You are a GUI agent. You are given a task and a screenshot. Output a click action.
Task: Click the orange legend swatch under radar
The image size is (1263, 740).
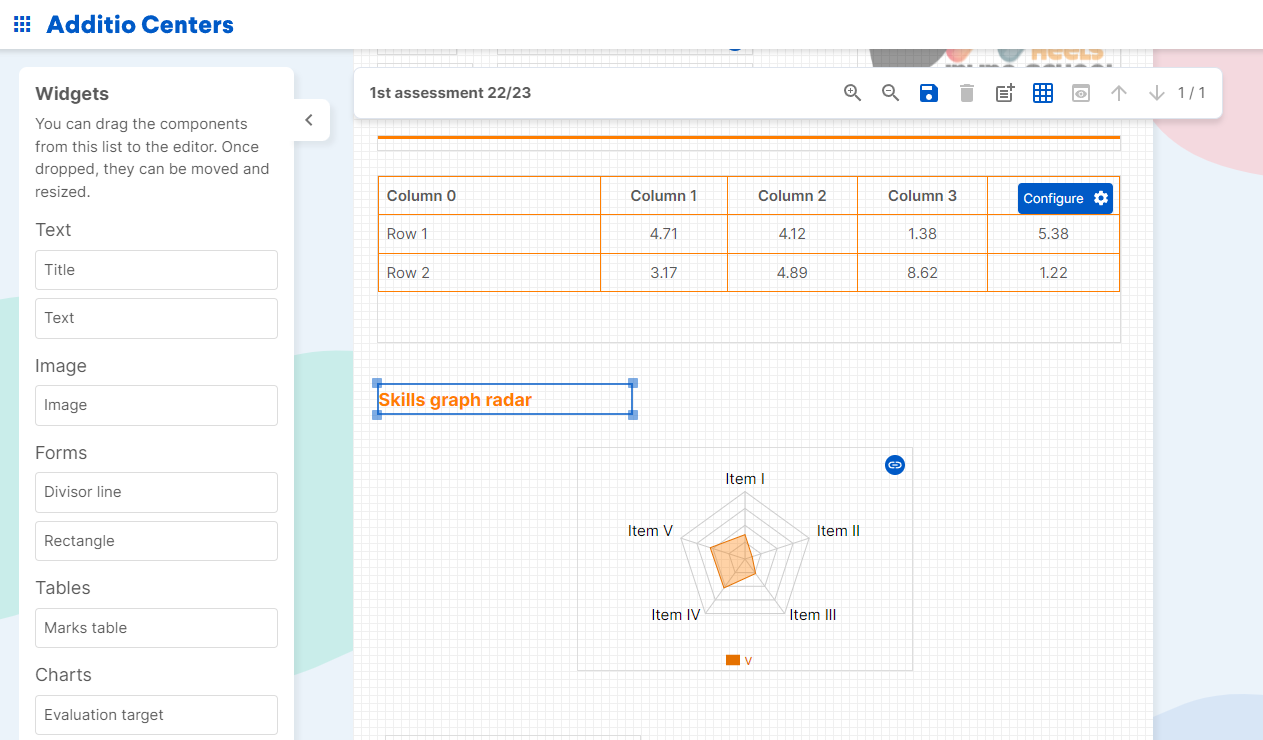coord(733,660)
